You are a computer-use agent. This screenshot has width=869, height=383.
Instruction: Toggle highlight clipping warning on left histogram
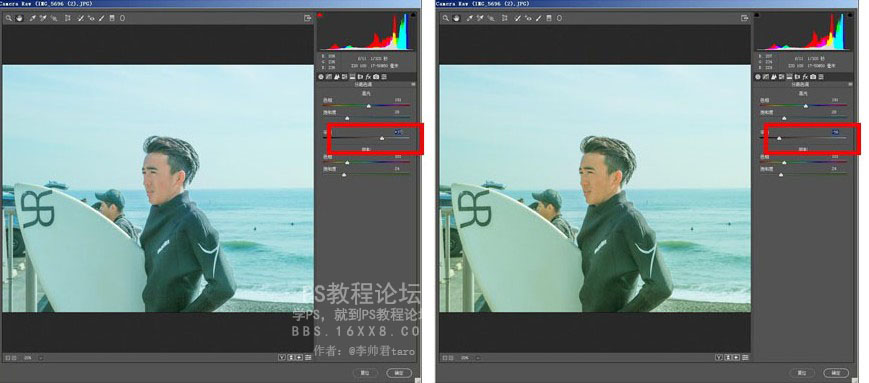point(413,15)
